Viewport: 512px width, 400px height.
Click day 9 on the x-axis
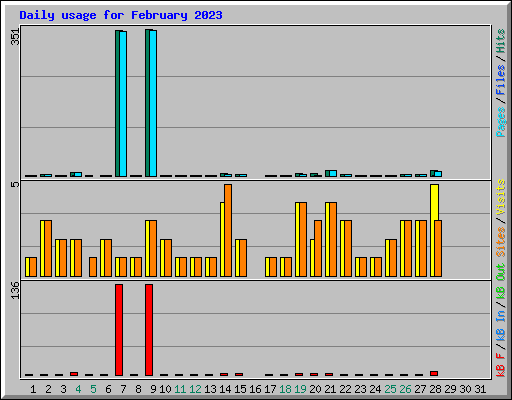[153, 389]
